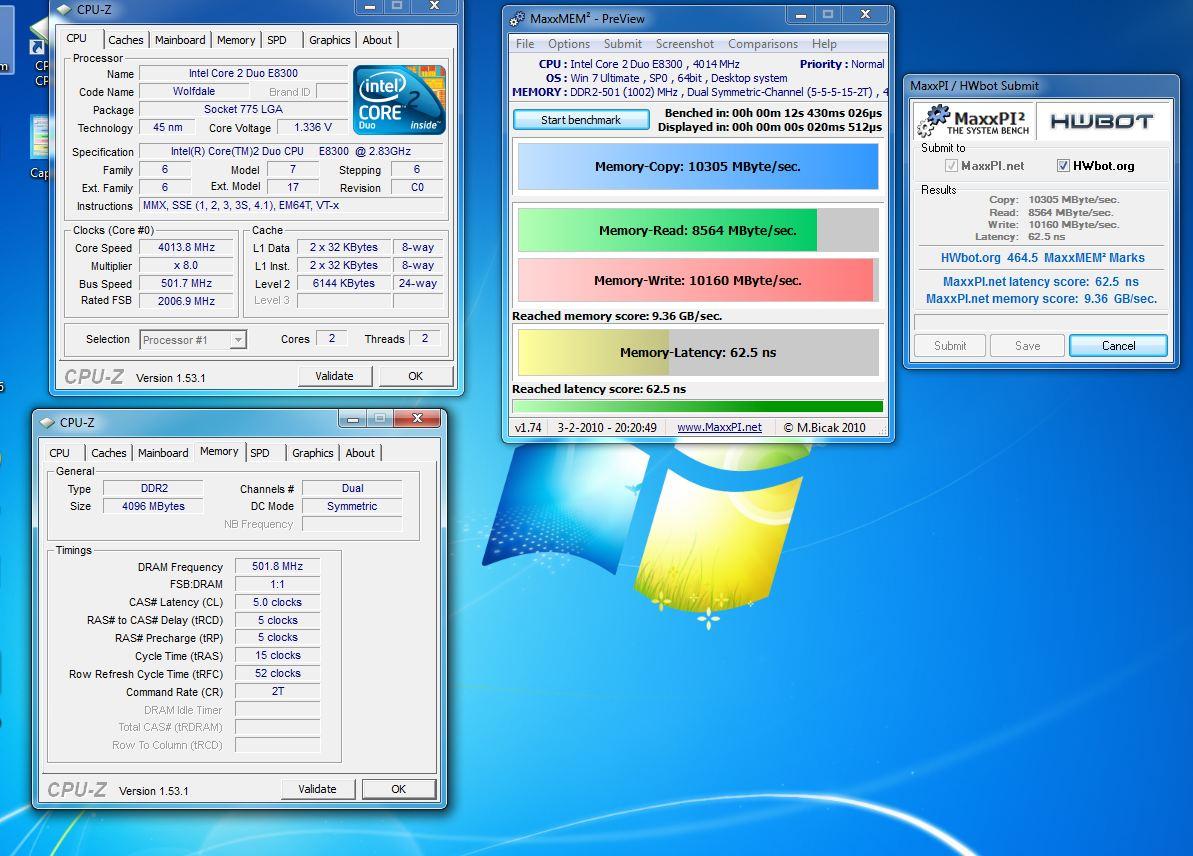
Task: Switch to About tab in bottom CPU-Z
Action: 360,453
